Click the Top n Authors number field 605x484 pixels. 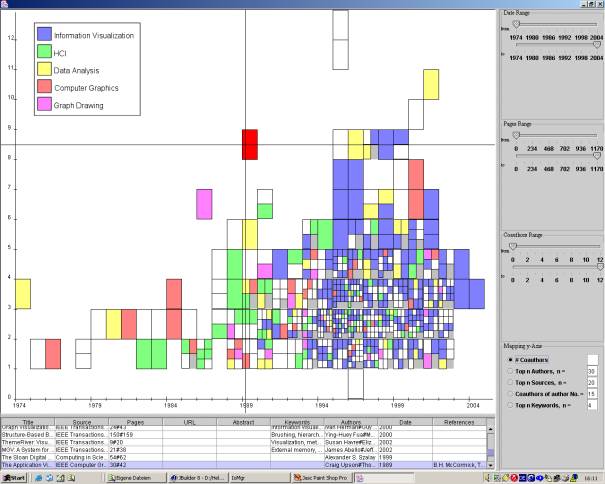click(x=592, y=371)
